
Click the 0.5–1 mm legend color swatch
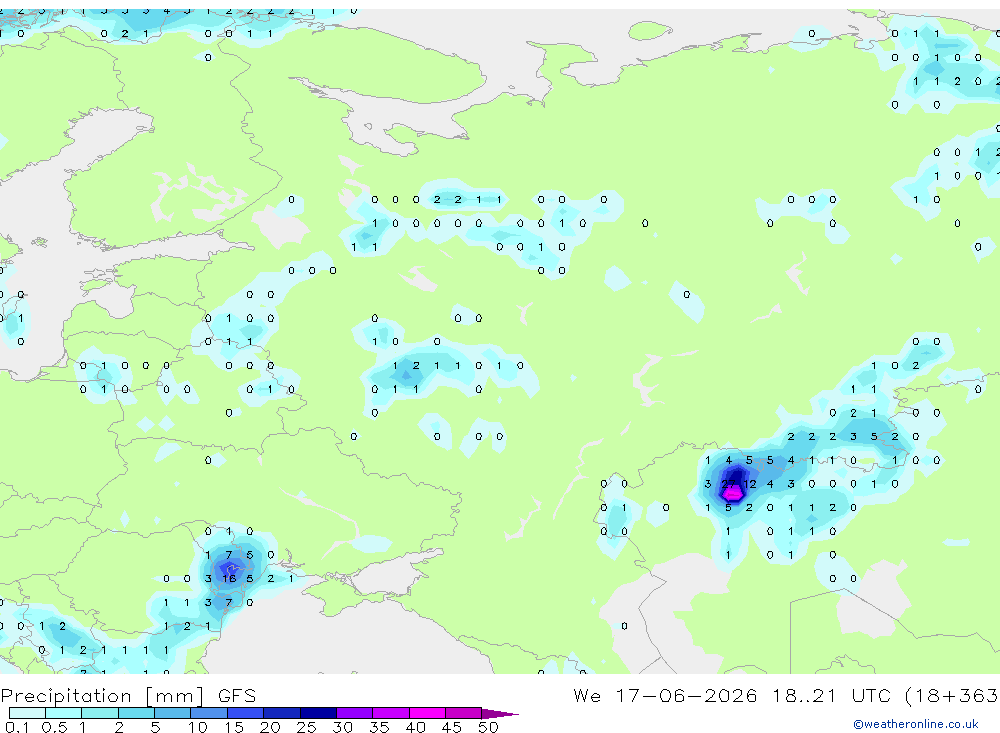(x=64, y=713)
